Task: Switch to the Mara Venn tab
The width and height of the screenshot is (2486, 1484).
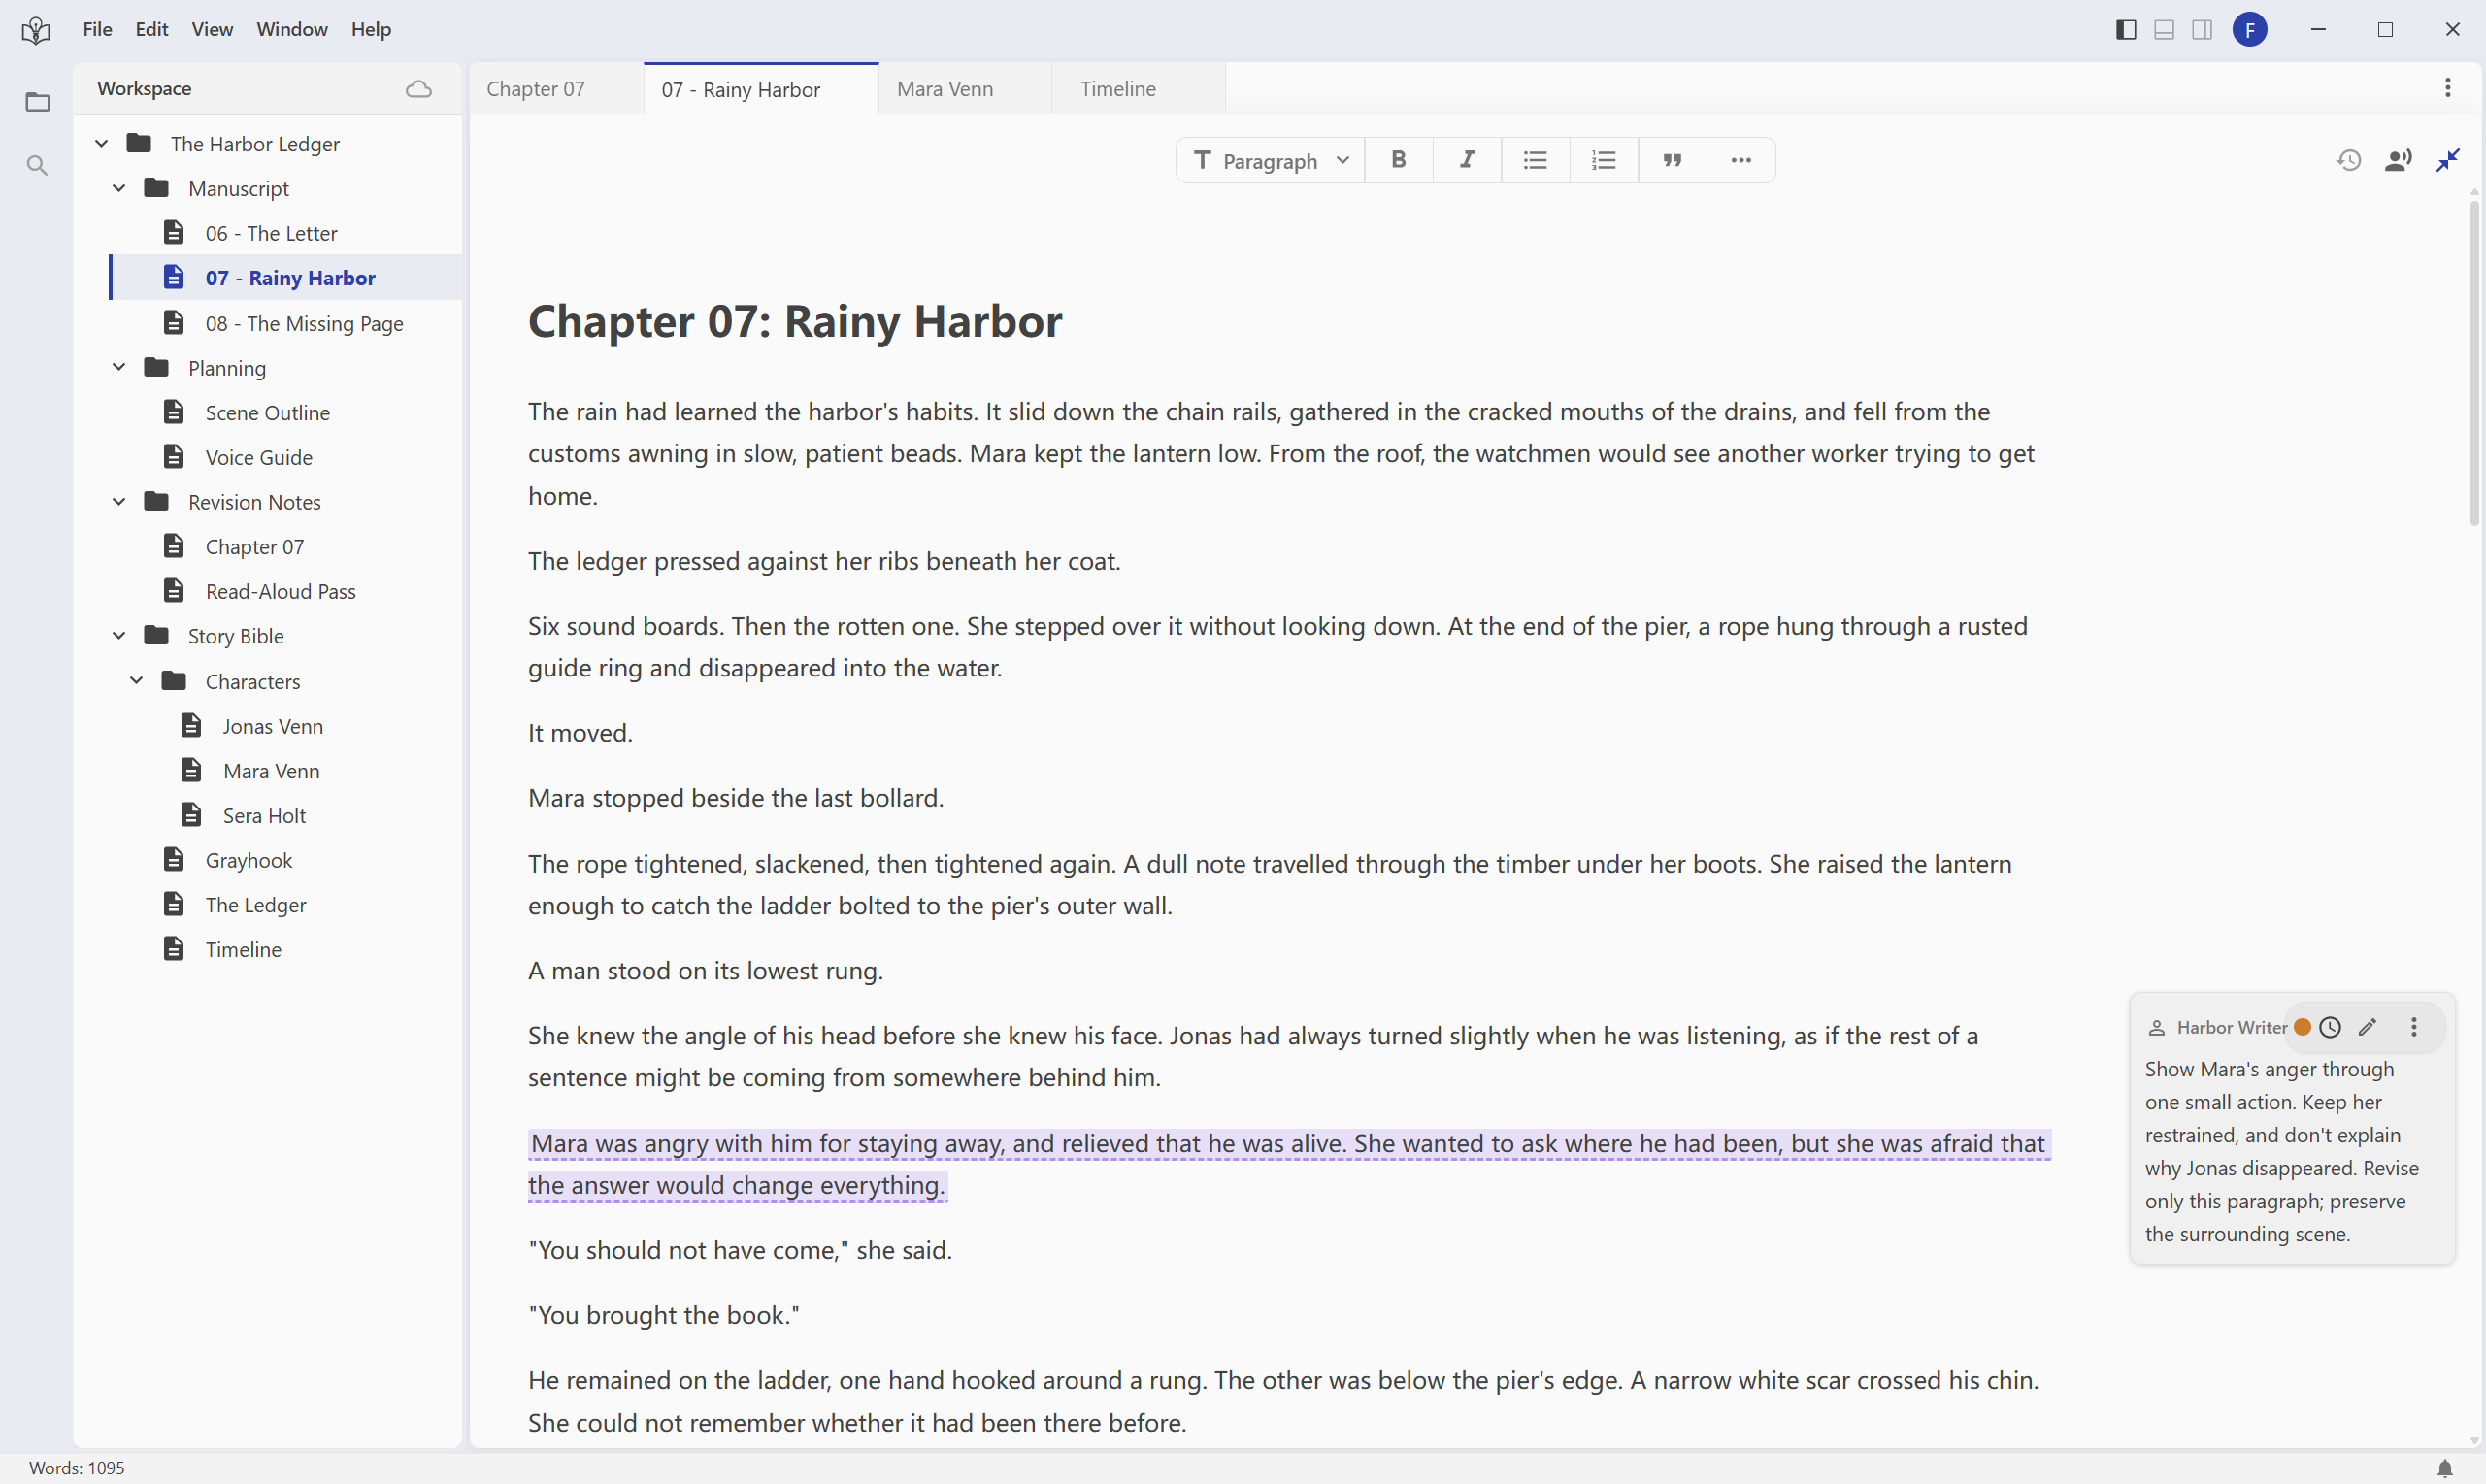Action: click(965, 88)
